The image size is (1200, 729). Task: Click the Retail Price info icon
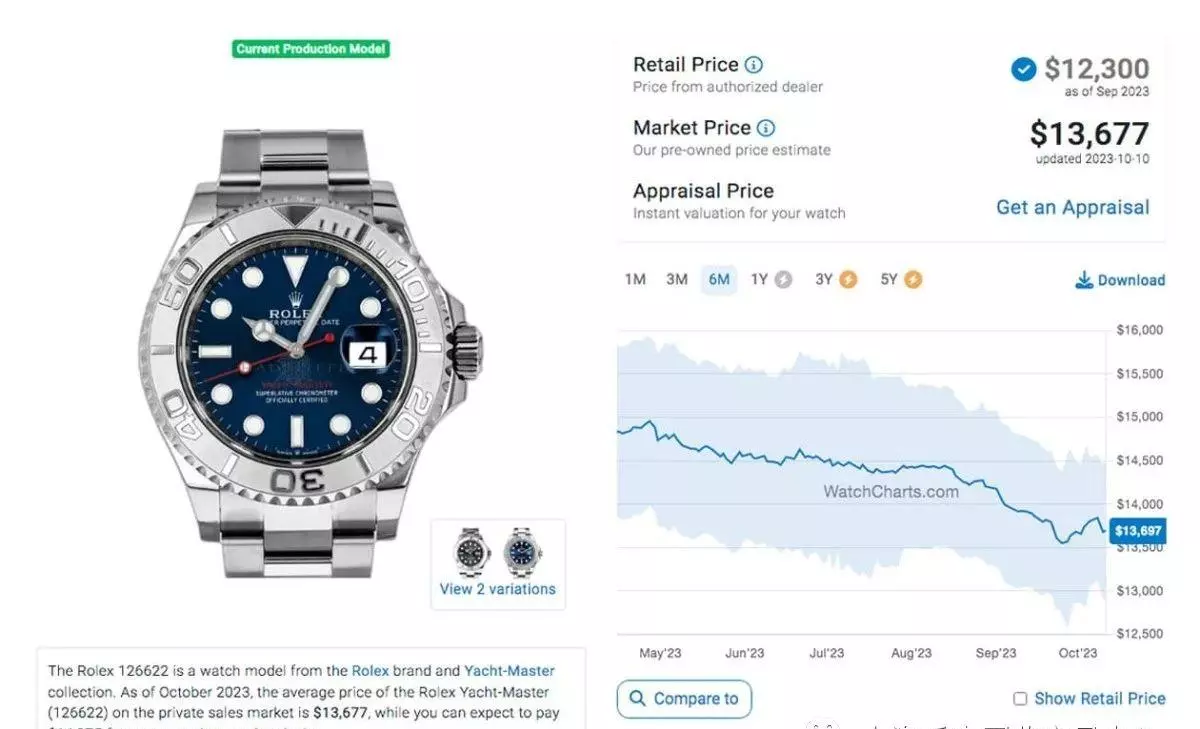[754, 65]
